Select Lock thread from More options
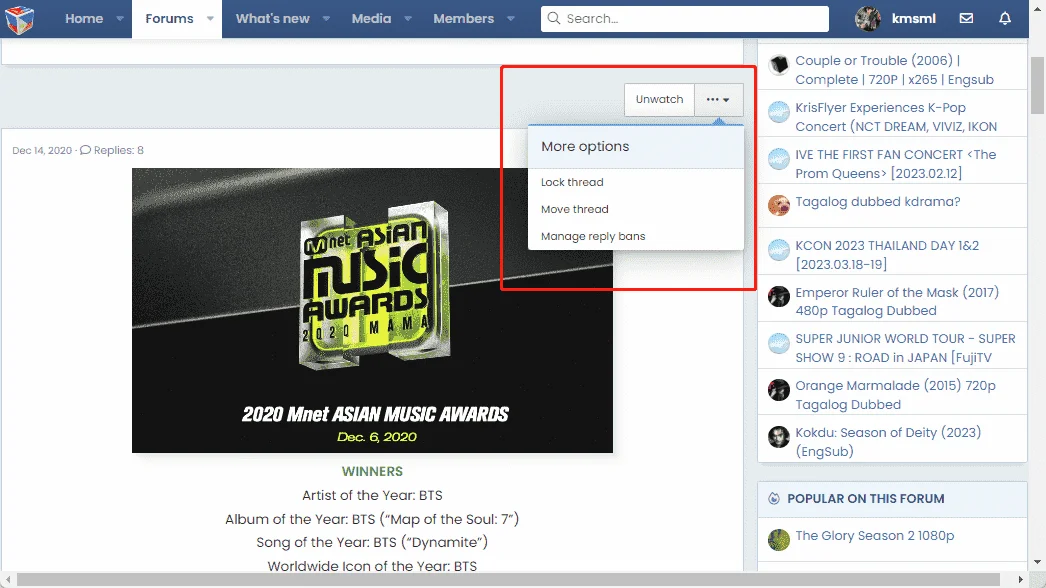The height and width of the screenshot is (588, 1046). 572,182
